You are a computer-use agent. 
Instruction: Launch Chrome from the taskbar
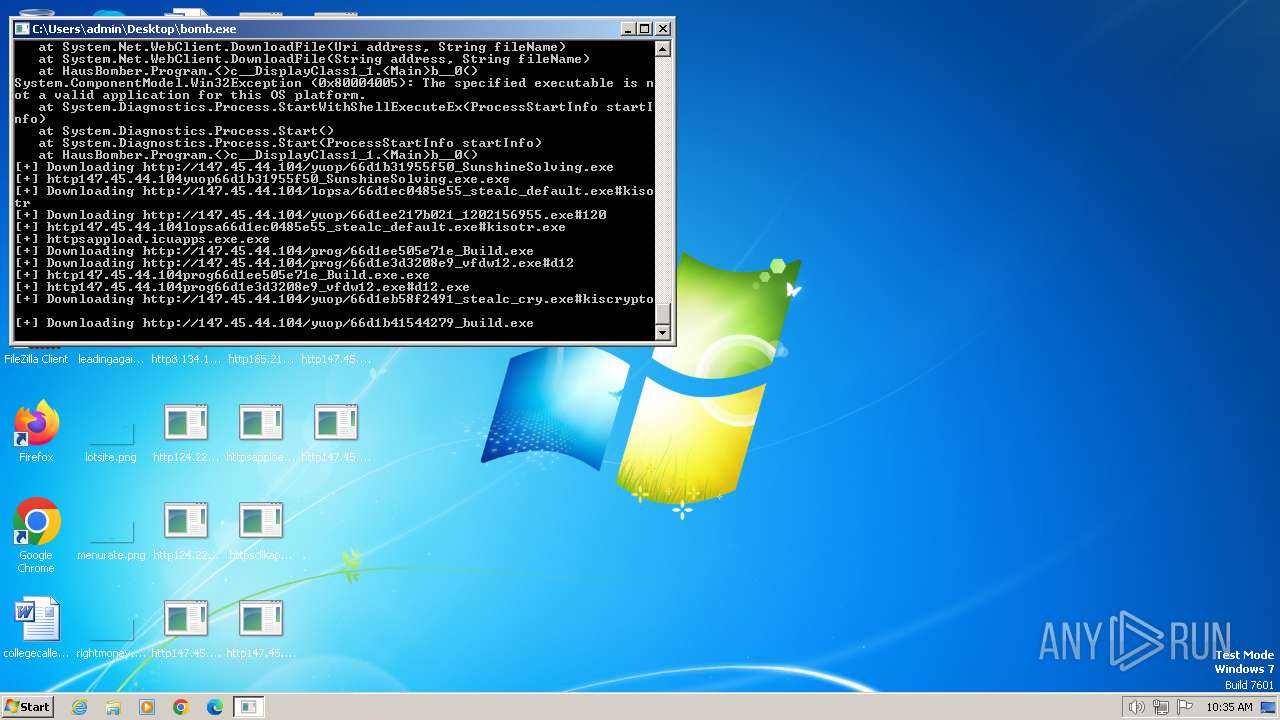coord(181,707)
